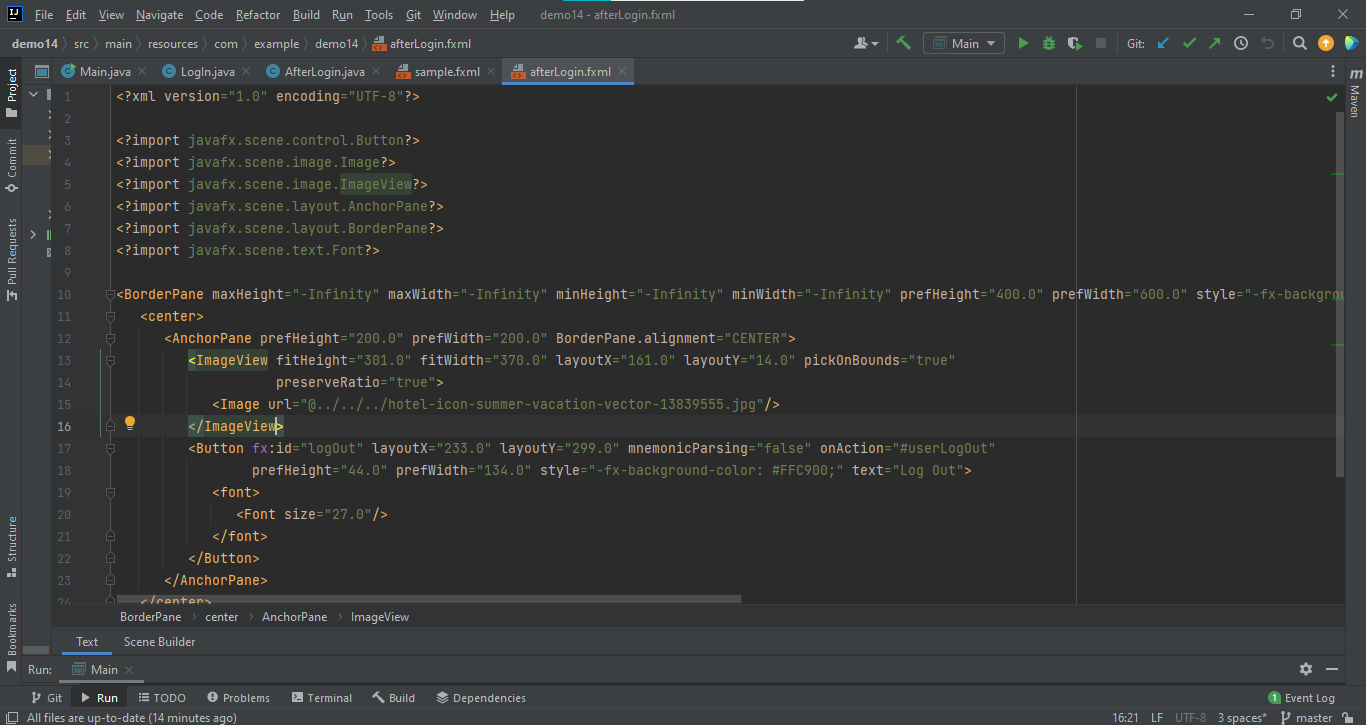Open Search Everywhere magnifier icon
This screenshot has height=725, width=1366.
pos(1299,43)
